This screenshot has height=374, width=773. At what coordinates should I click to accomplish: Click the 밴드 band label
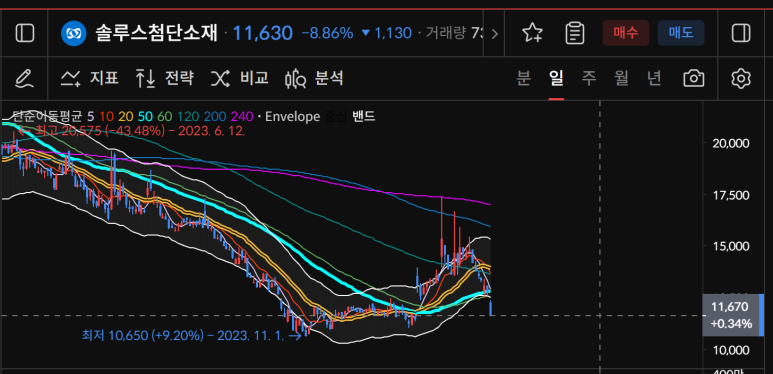(x=364, y=117)
